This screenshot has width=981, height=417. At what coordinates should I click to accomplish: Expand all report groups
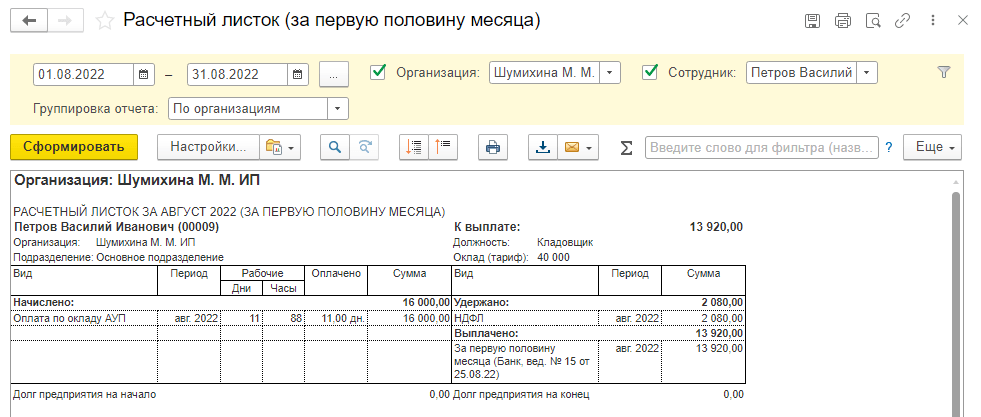pyautogui.click(x=413, y=147)
